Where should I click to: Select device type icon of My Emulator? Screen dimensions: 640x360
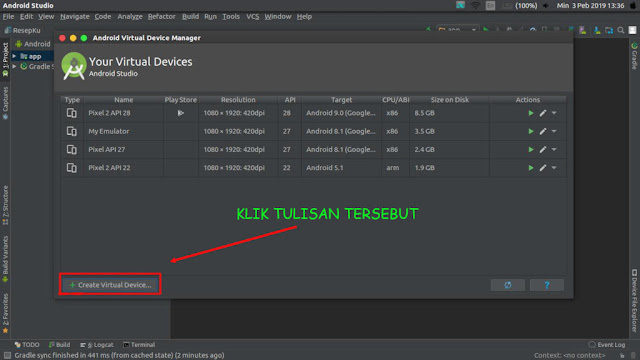pos(71,131)
